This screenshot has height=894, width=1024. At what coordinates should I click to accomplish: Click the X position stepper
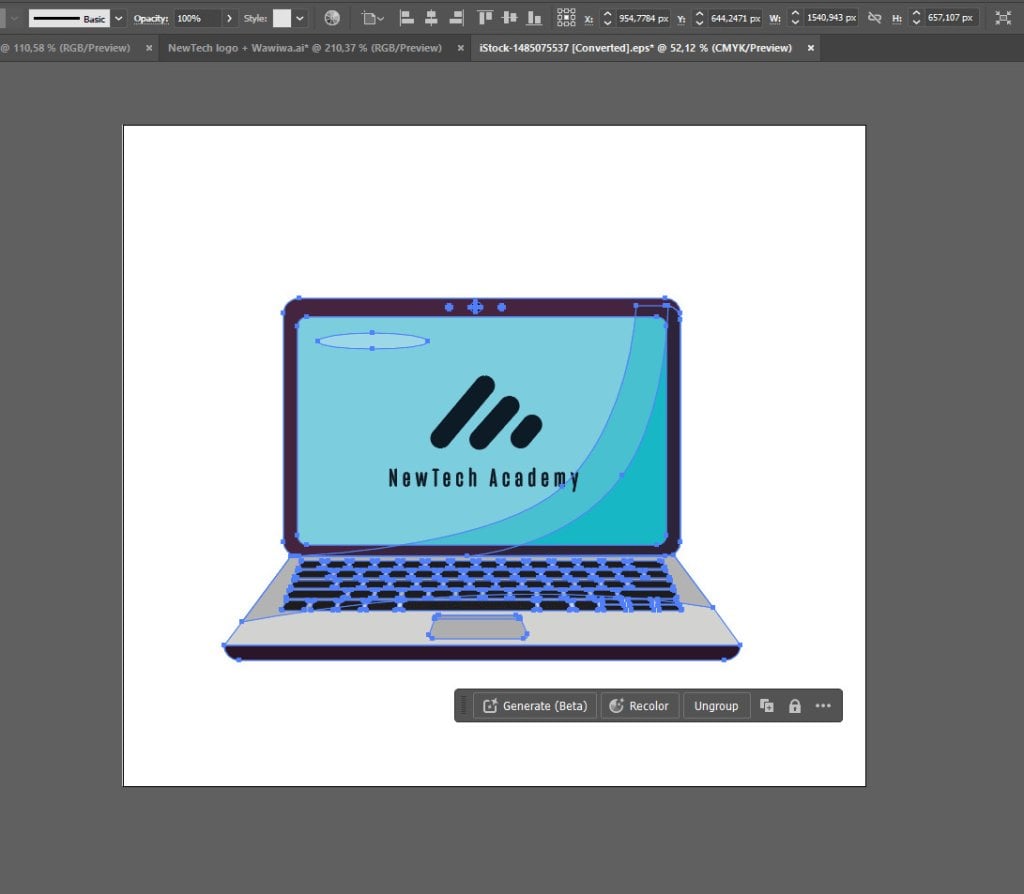click(x=607, y=18)
